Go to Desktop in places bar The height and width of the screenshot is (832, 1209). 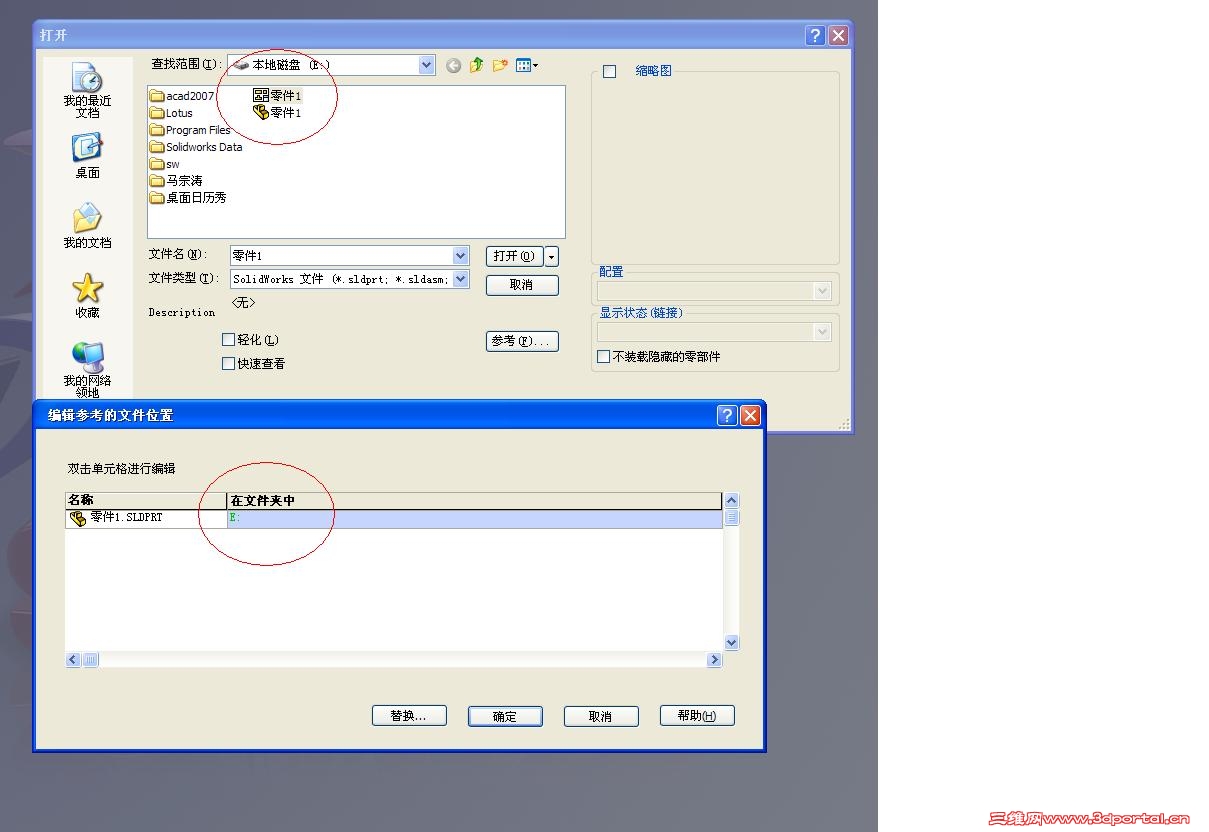[87, 155]
